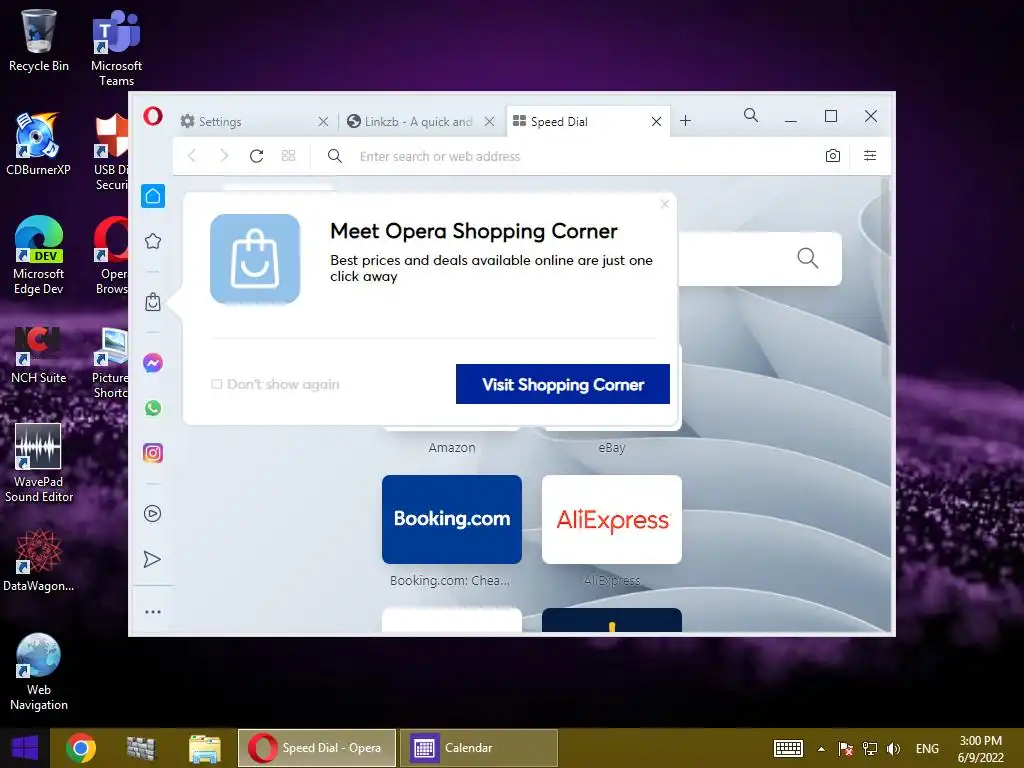Open a new tab with plus
Screen dimensions: 1024x768
point(685,121)
